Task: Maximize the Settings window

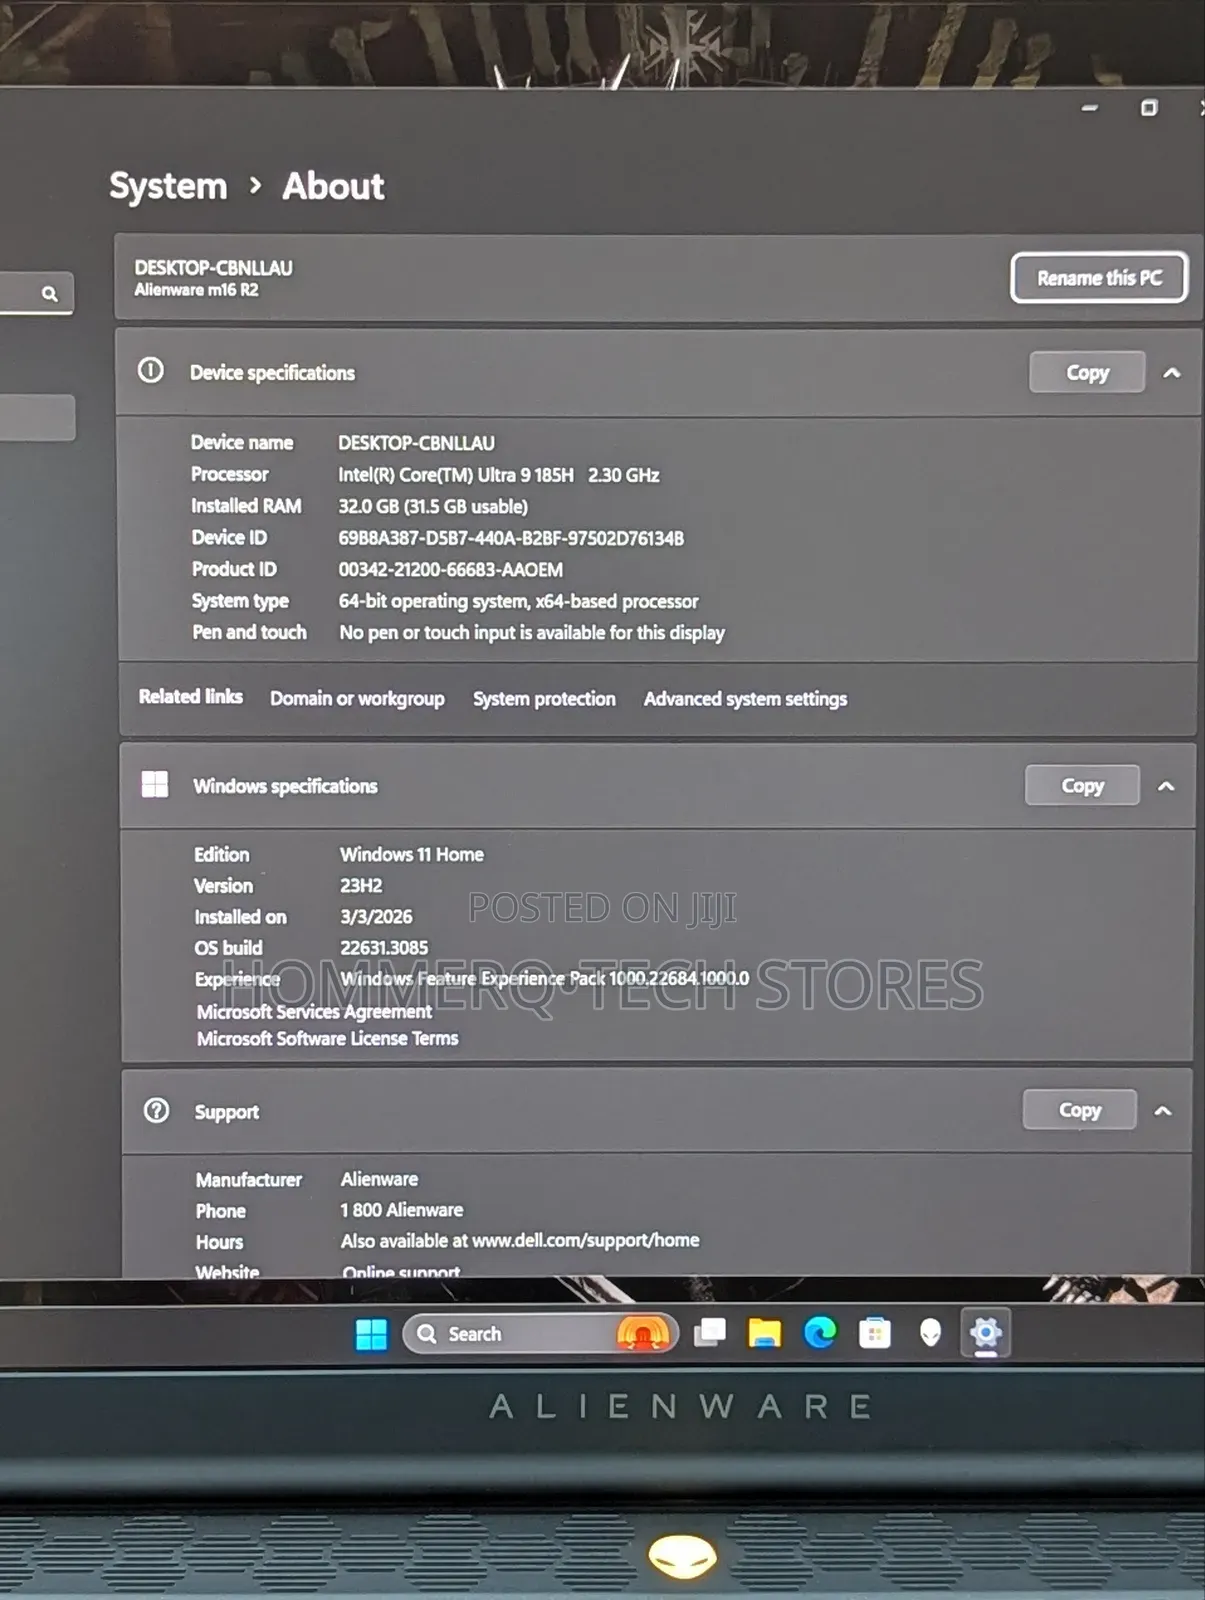Action: coord(1149,108)
